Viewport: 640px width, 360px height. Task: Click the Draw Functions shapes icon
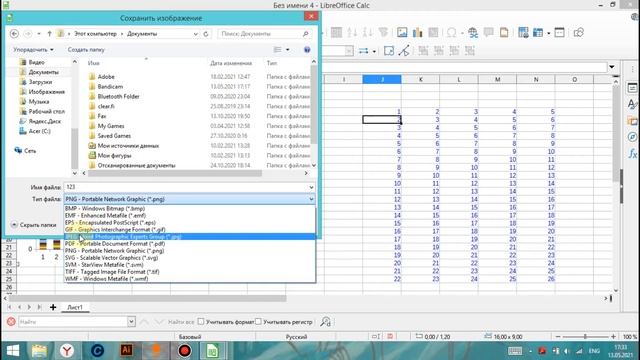coord(578,33)
